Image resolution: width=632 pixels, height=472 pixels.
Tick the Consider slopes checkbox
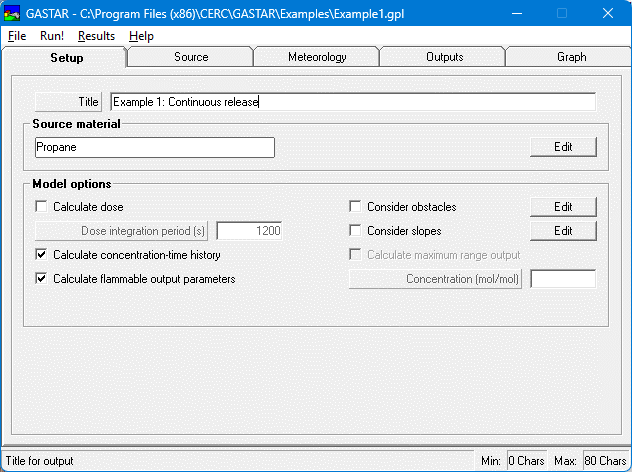[x=355, y=231]
